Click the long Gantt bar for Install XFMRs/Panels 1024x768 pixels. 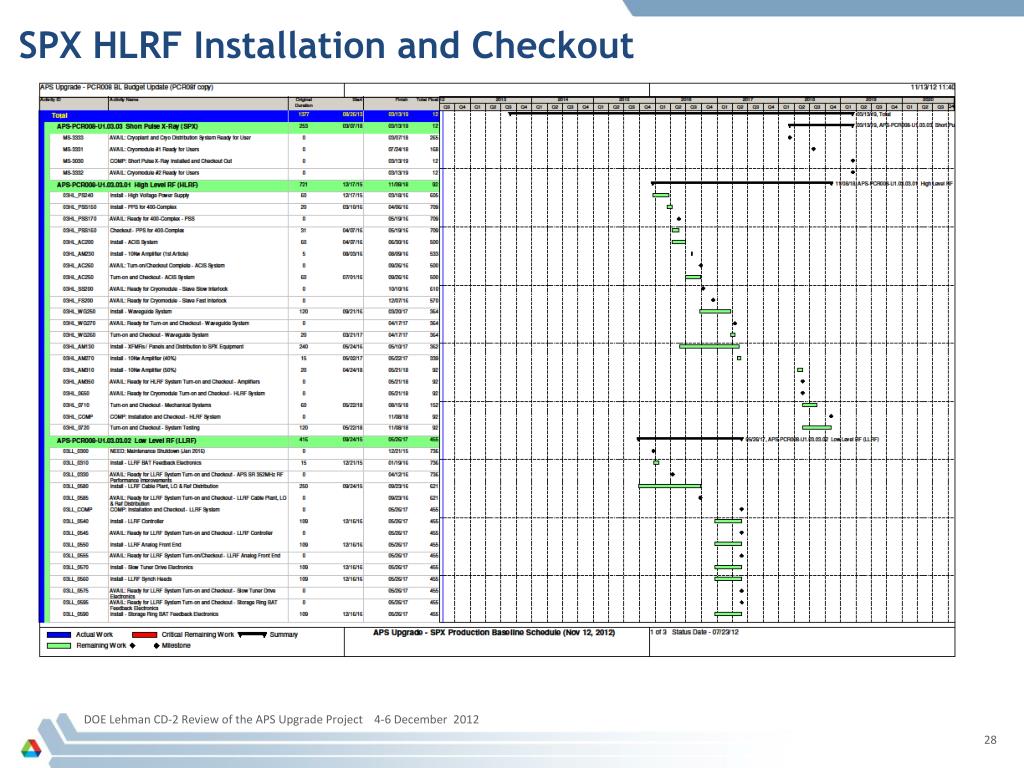pyautogui.click(x=709, y=346)
